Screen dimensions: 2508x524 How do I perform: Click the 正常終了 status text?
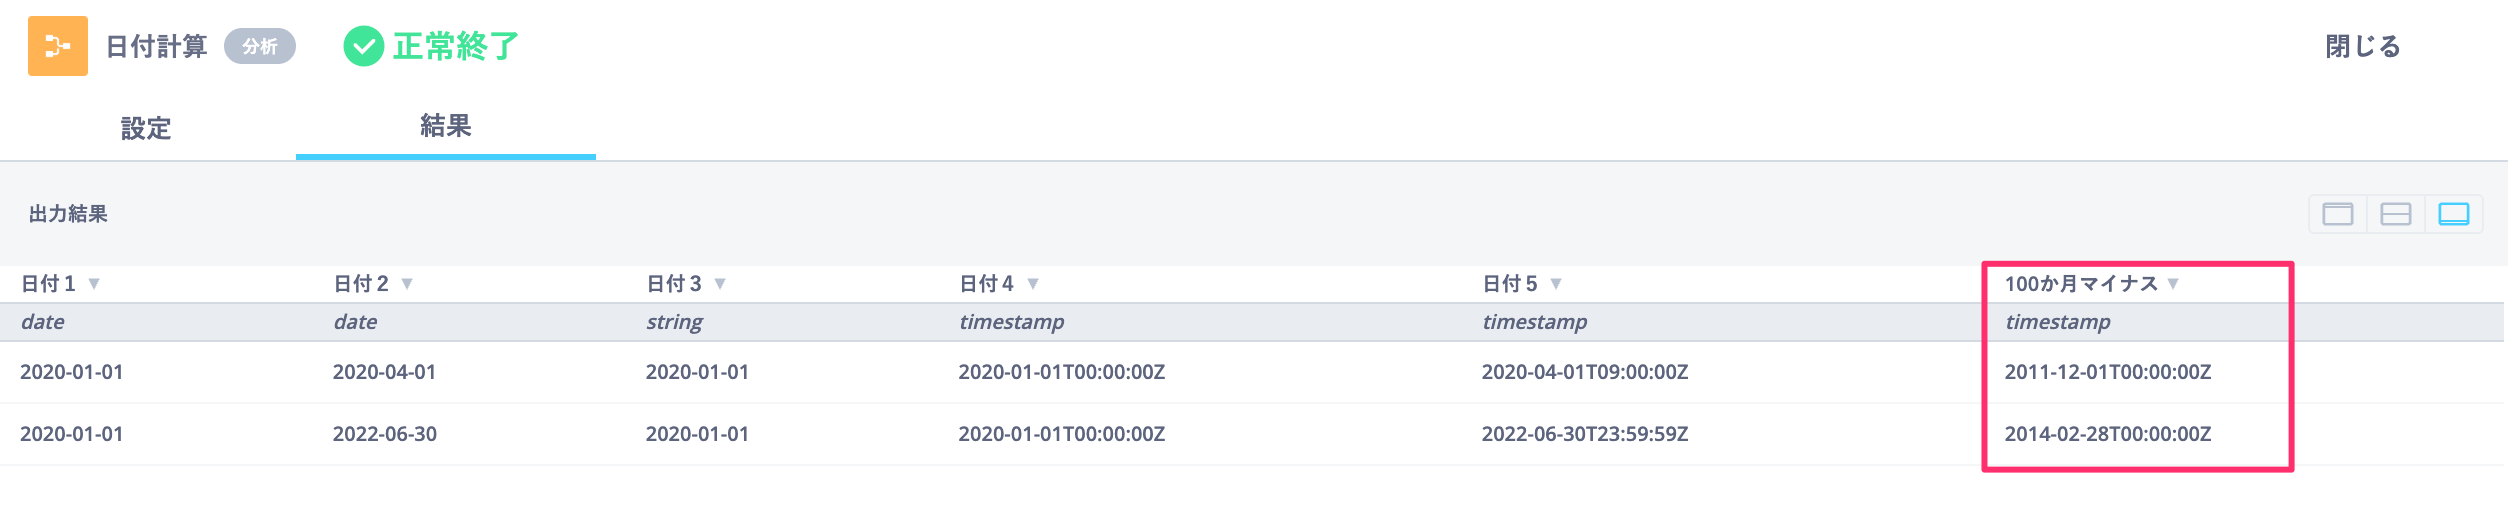[456, 46]
